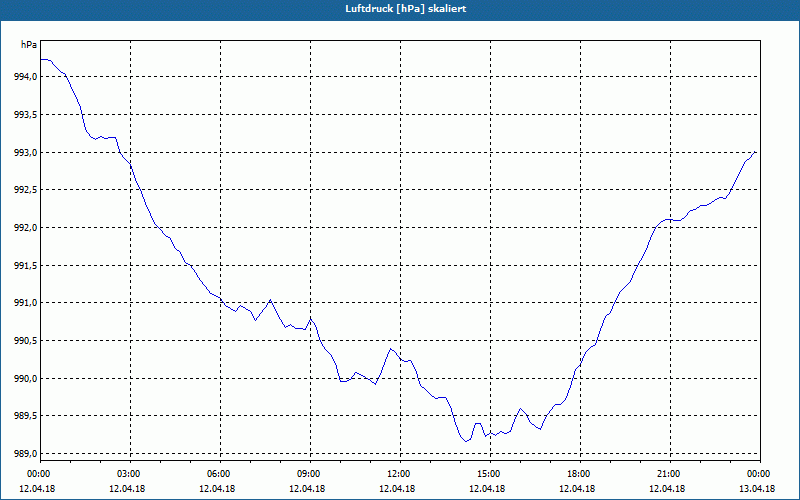Select the 991,5 pressure axis label
The width and height of the screenshot is (800, 500).
24,266
